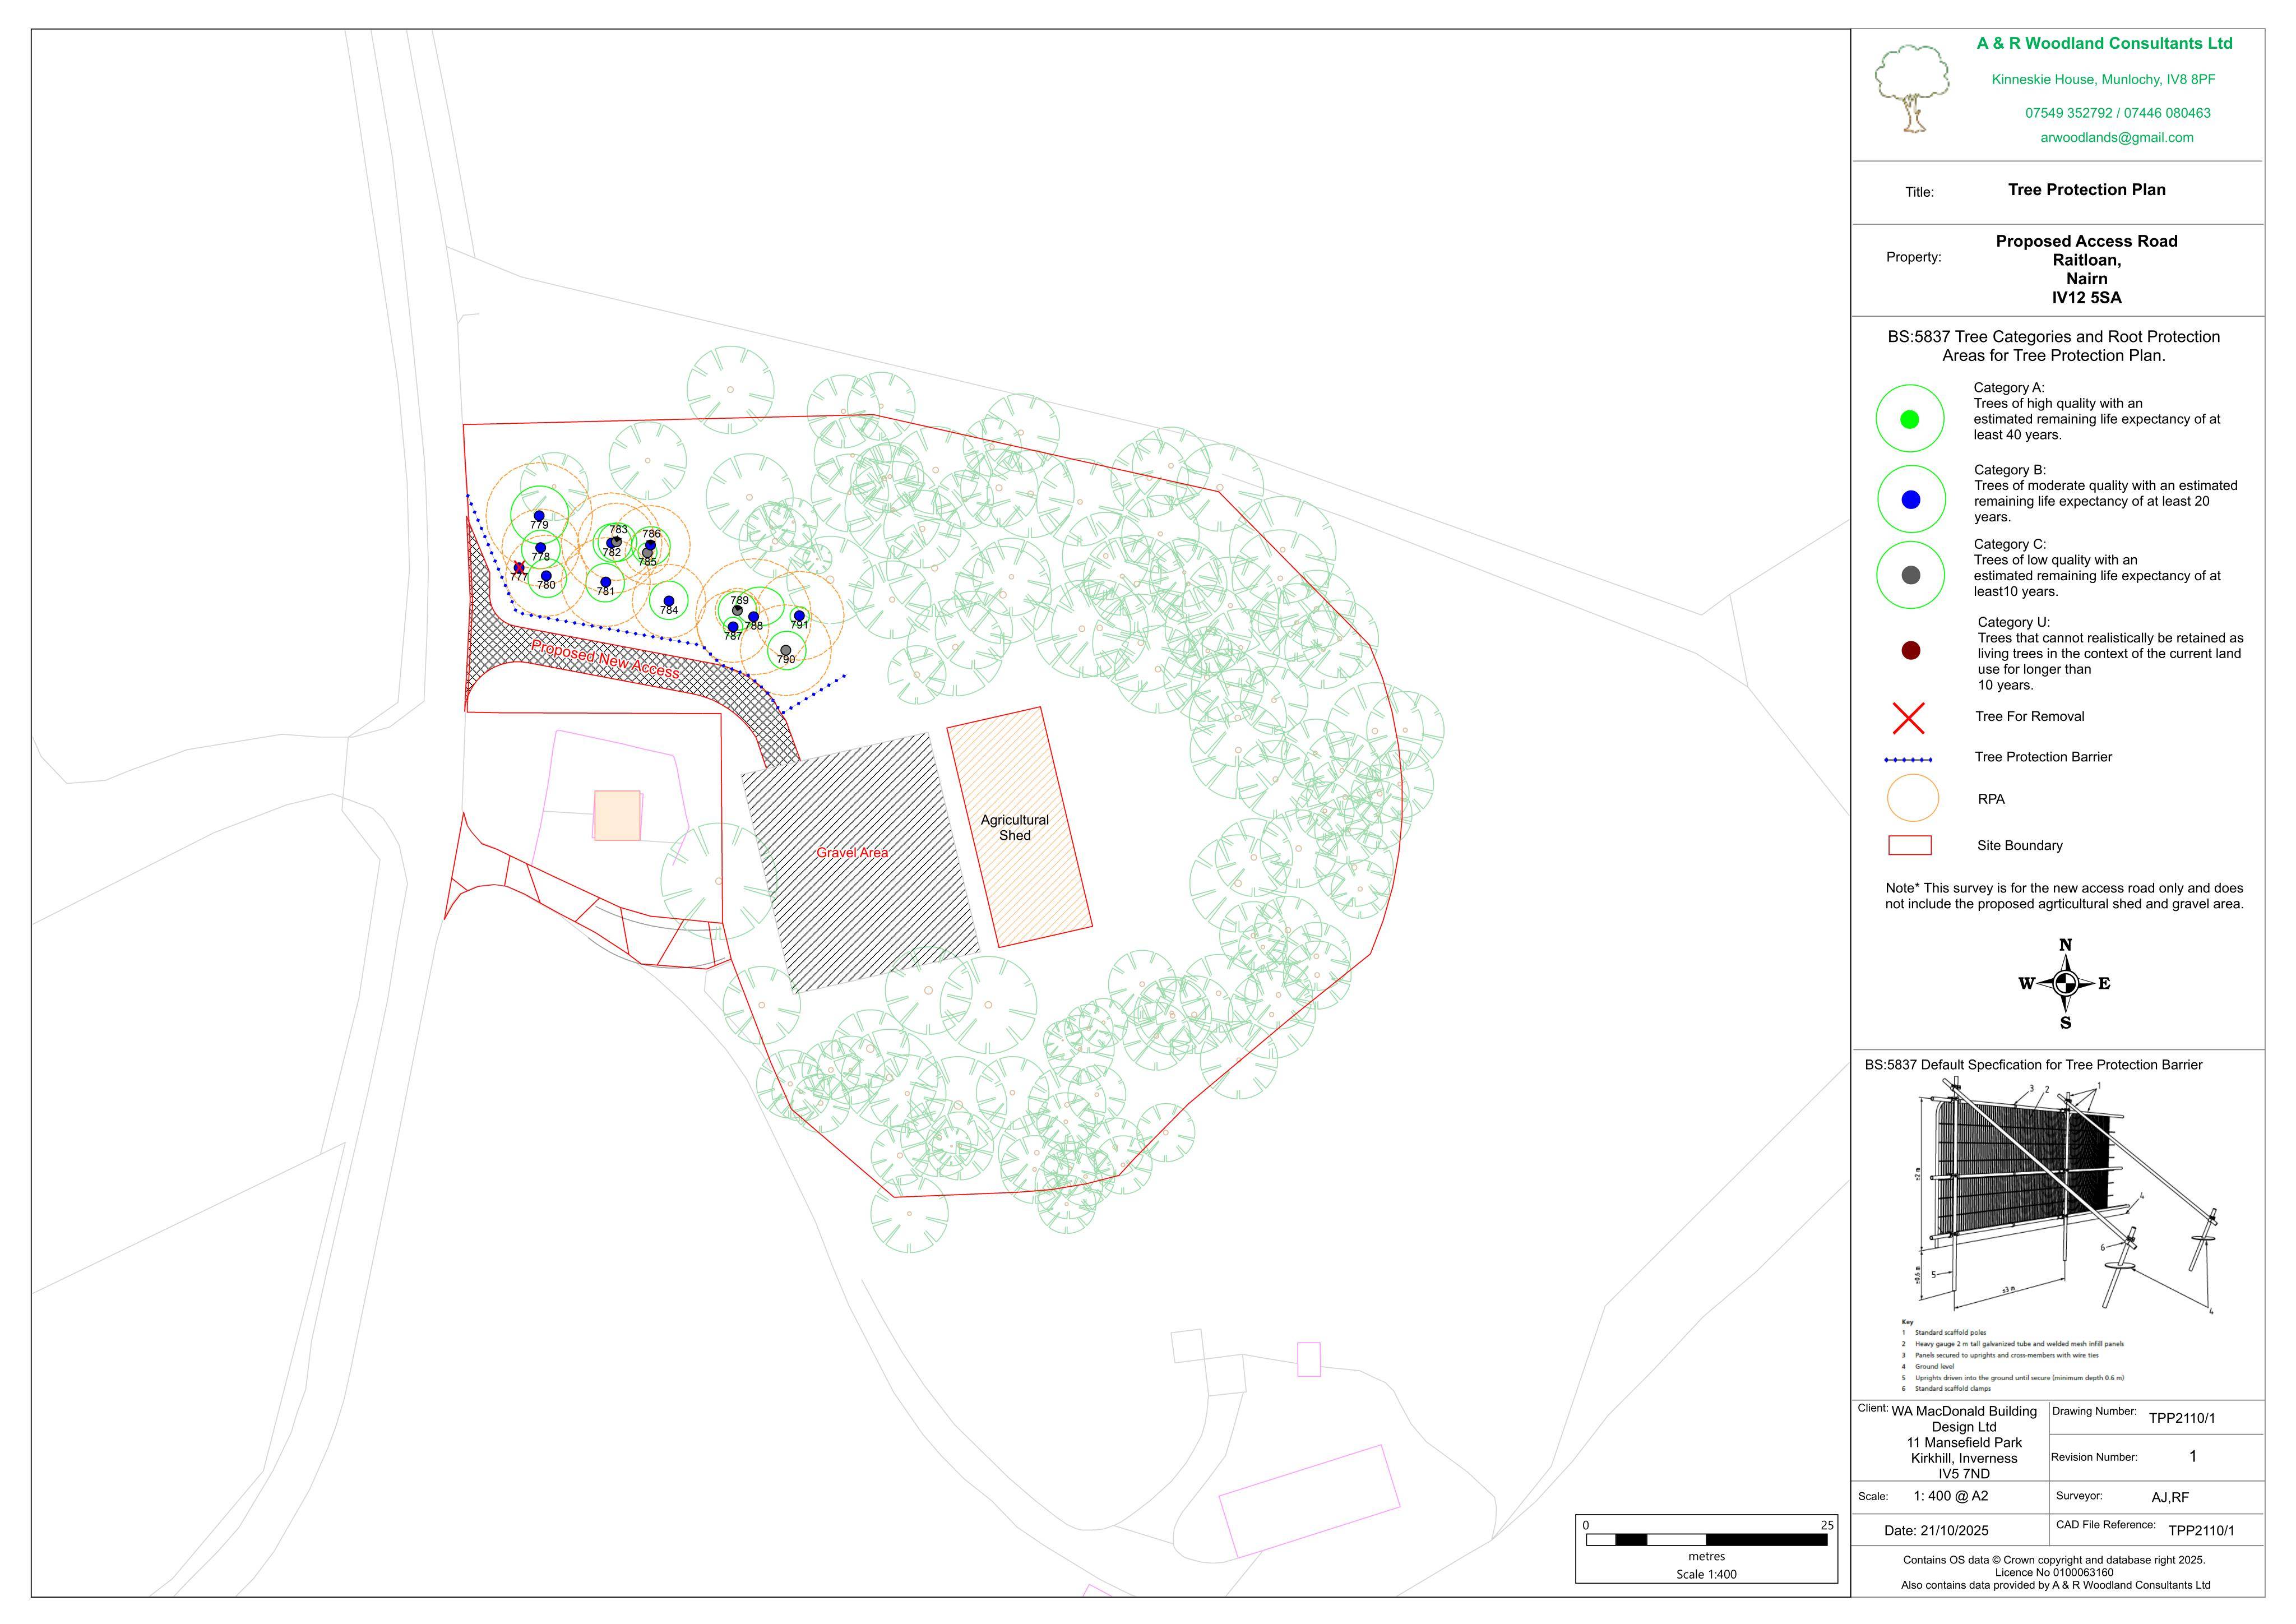Select the Category U maroon dot legend symbol
This screenshot has height=1624, width=2296.
coord(1911,651)
